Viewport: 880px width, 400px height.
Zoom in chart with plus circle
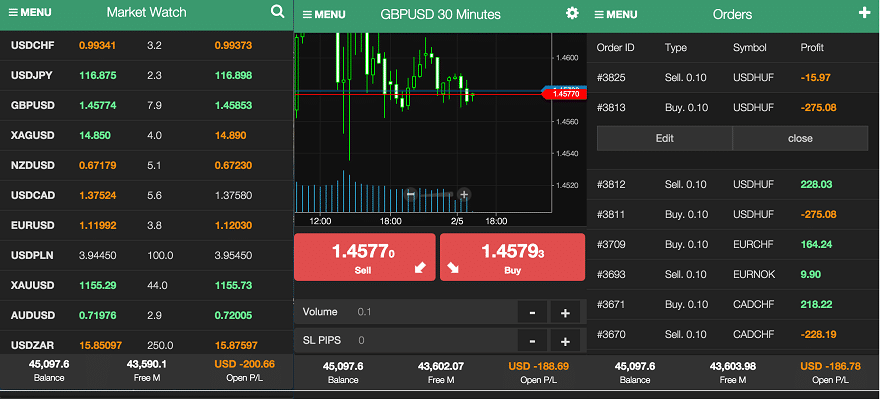[x=464, y=195]
